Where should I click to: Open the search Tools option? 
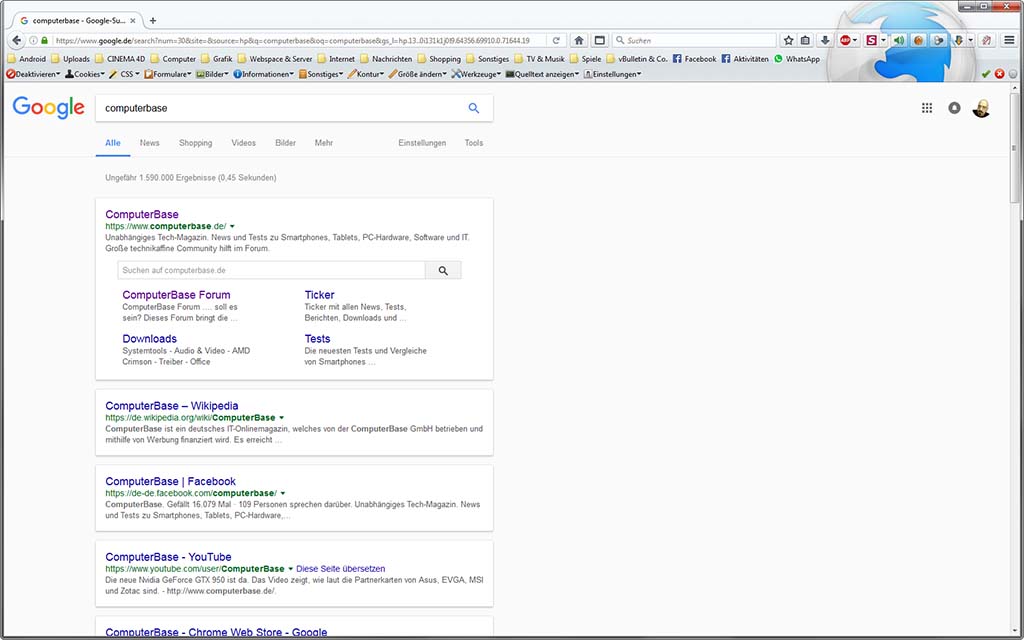474,143
